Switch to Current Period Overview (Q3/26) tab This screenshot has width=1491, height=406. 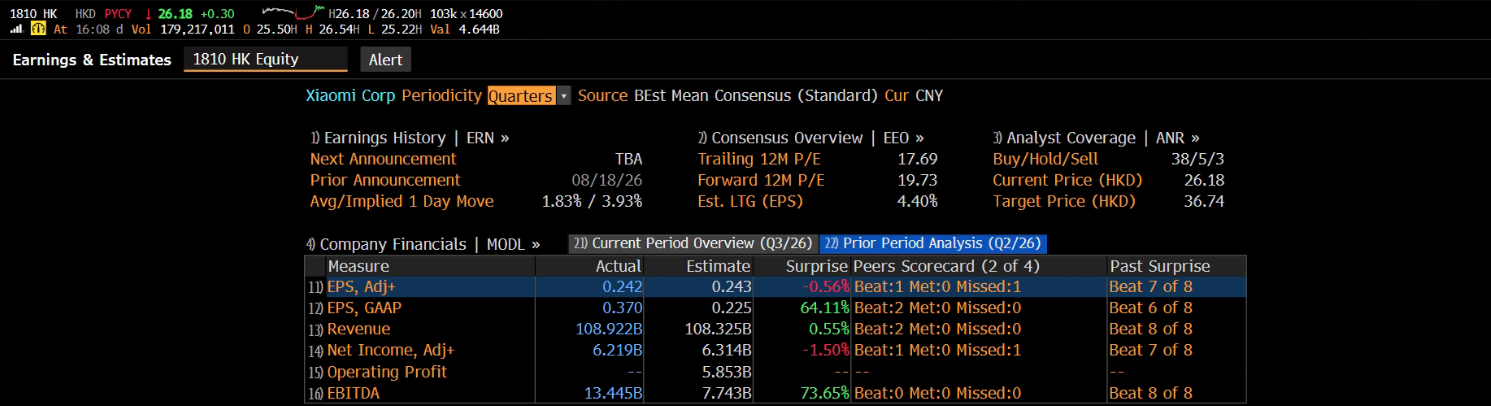(693, 243)
